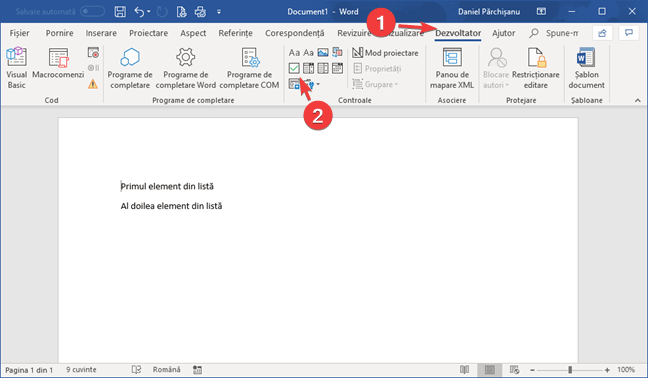Insert a checkbox content control
This screenshot has width=648, height=378.
294,68
